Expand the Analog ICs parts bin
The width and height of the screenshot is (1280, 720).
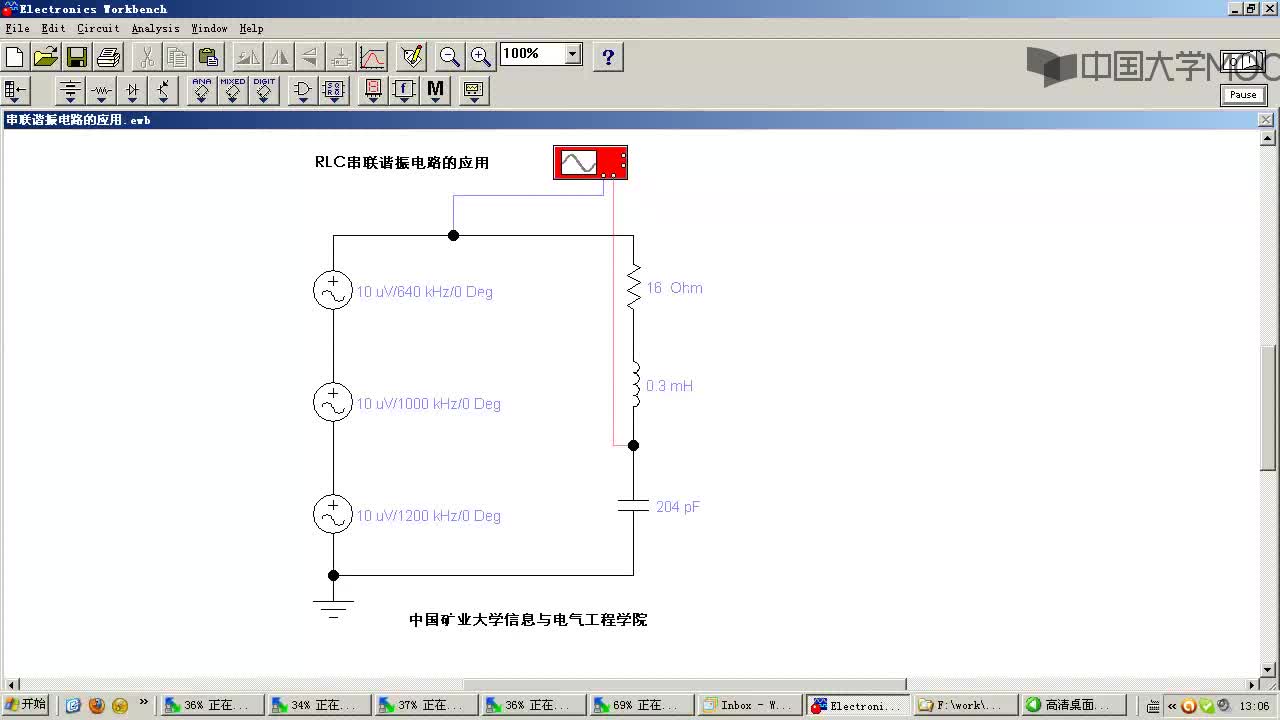(x=201, y=91)
